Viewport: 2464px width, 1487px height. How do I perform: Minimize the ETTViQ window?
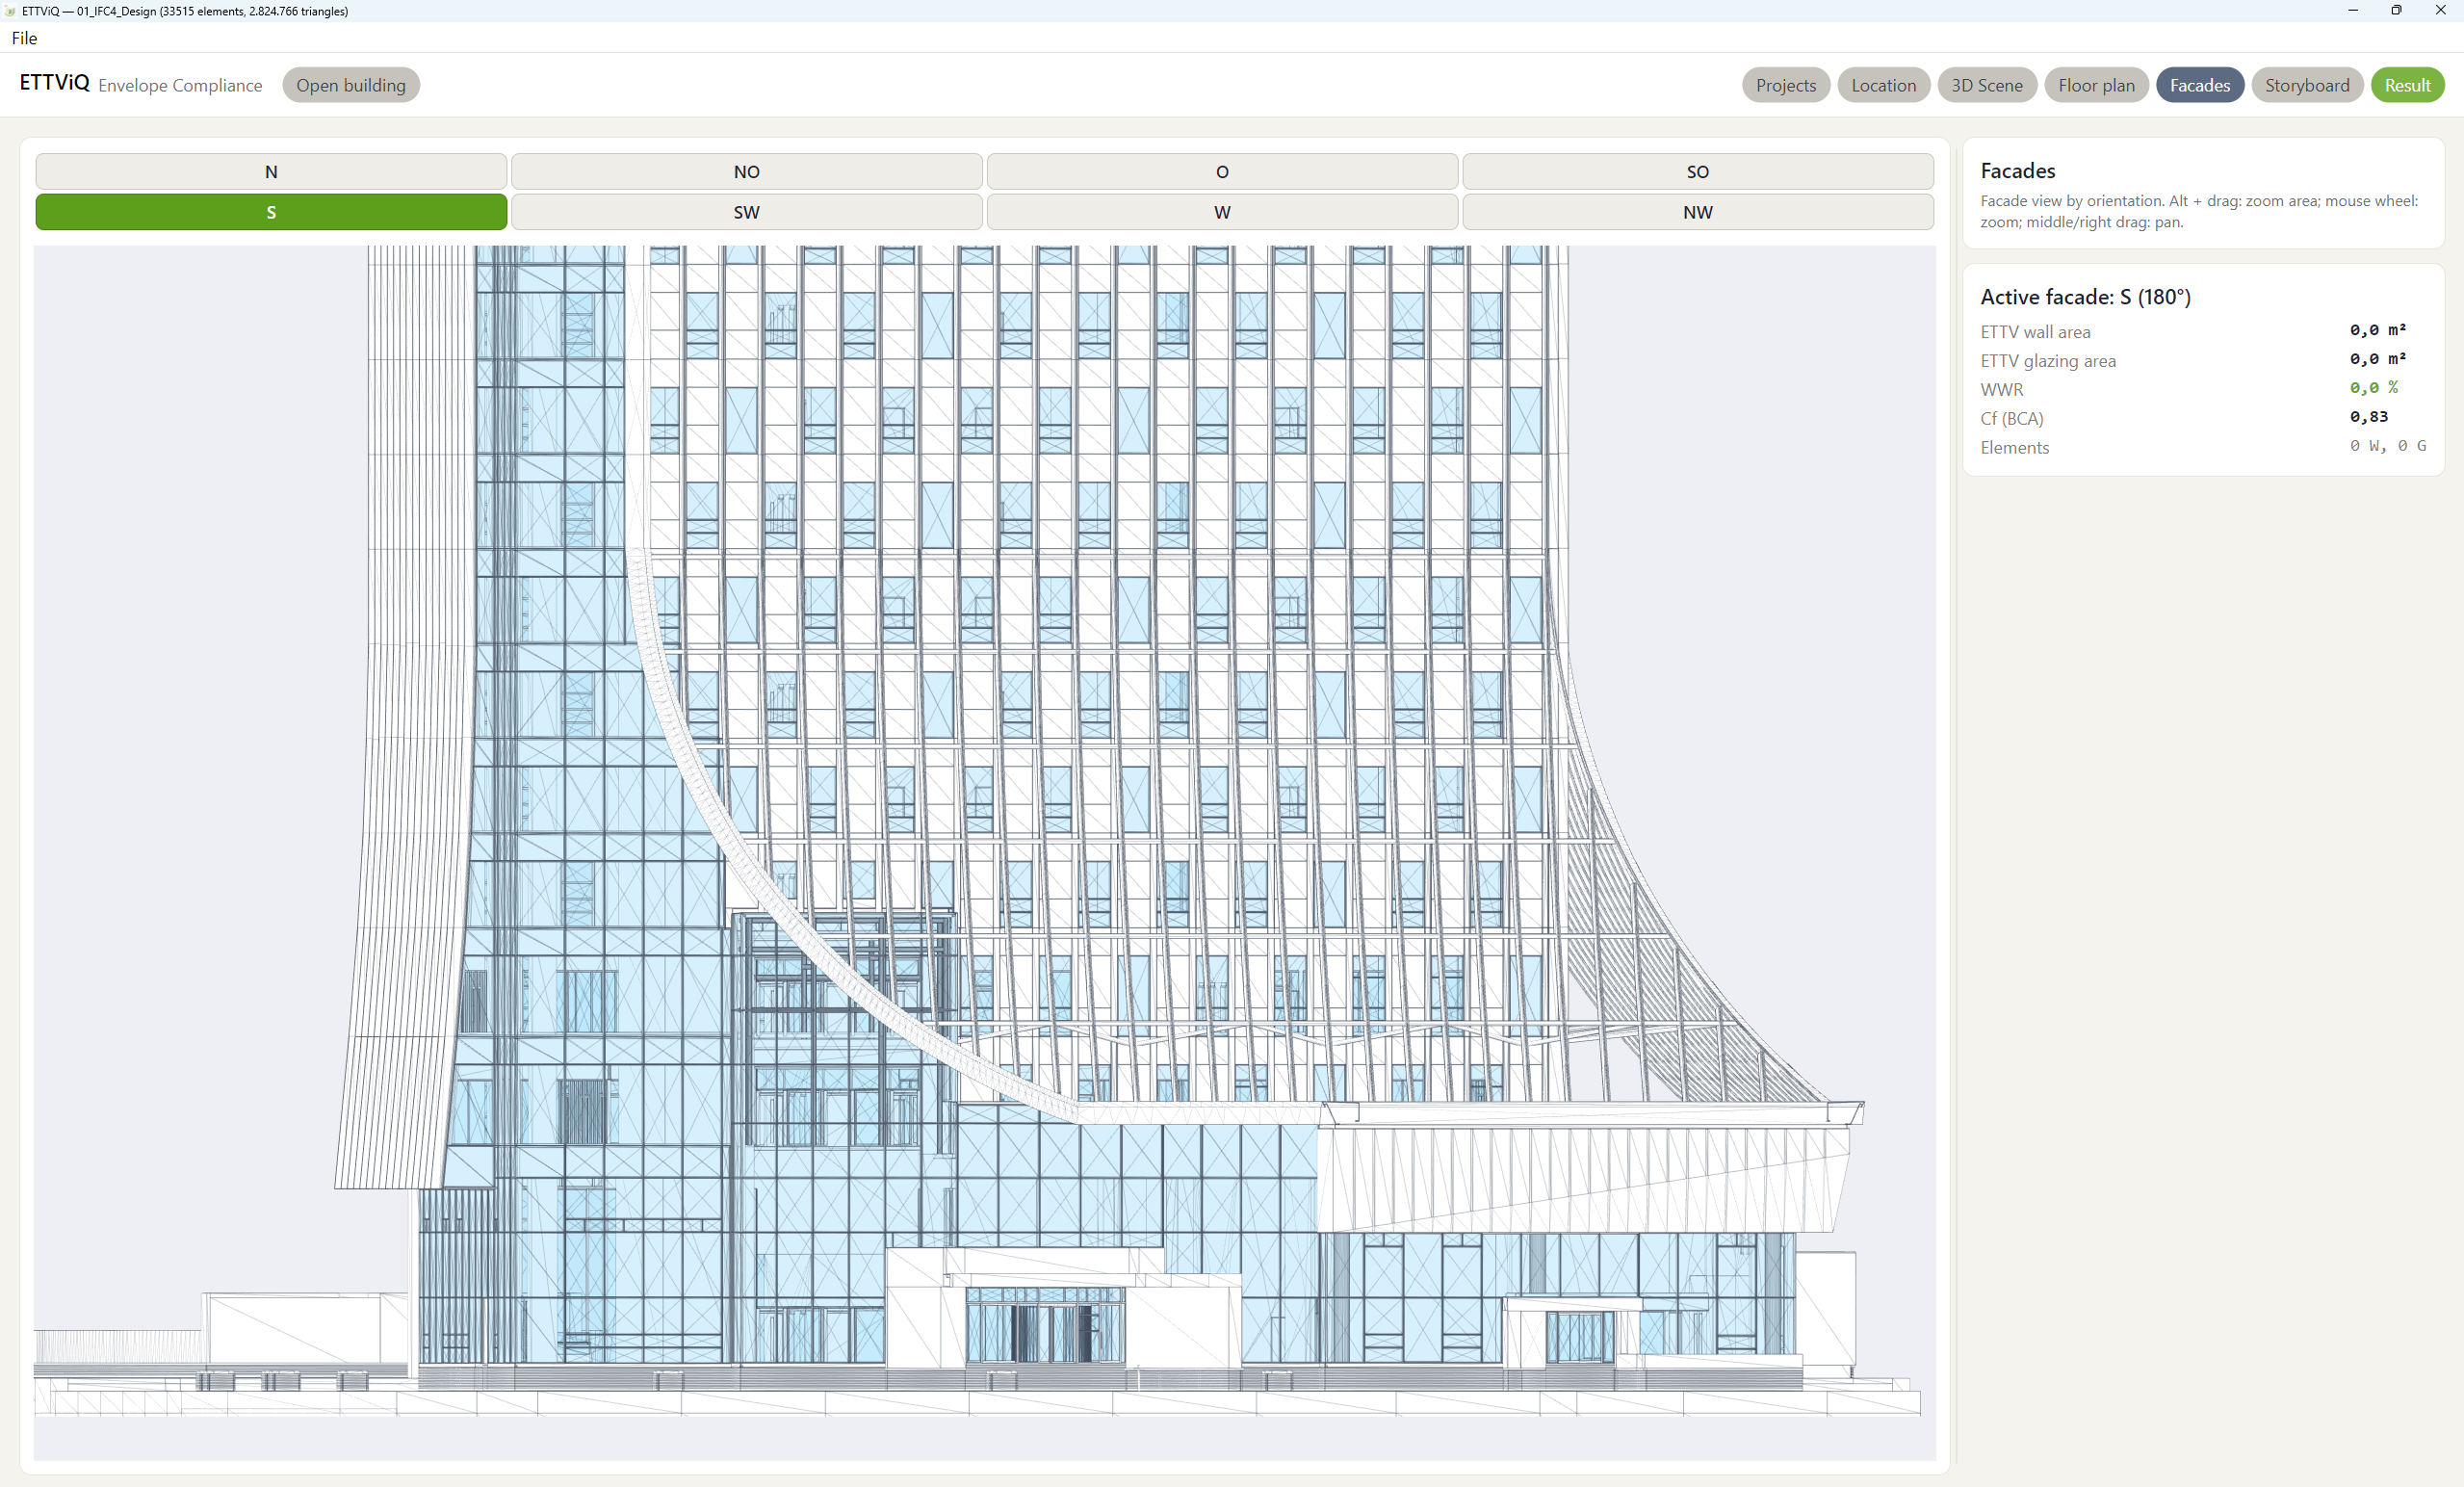click(2353, 11)
